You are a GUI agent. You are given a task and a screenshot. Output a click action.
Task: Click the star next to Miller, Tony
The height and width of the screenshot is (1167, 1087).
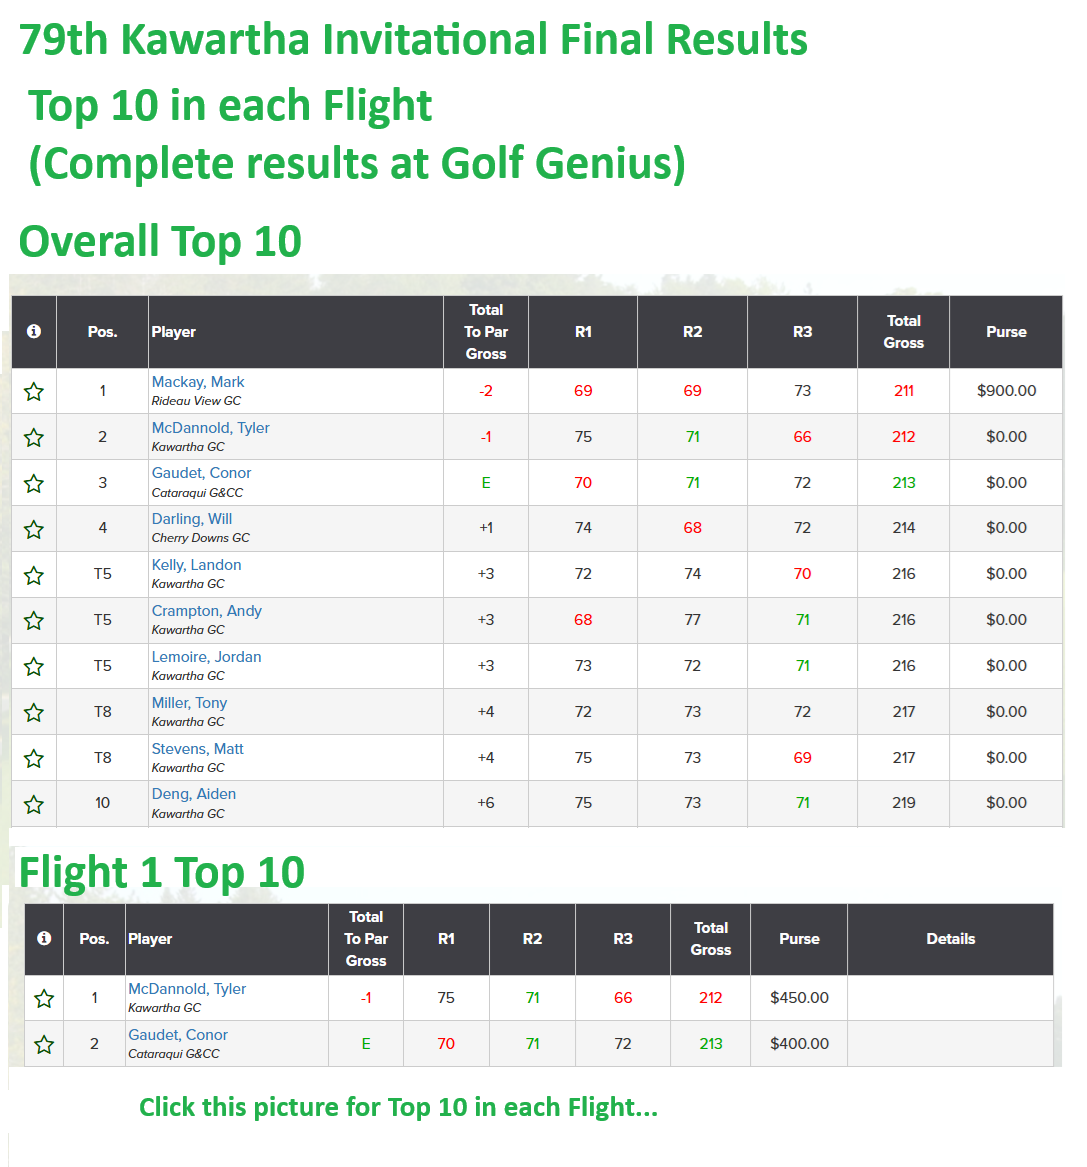[x=33, y=713]
